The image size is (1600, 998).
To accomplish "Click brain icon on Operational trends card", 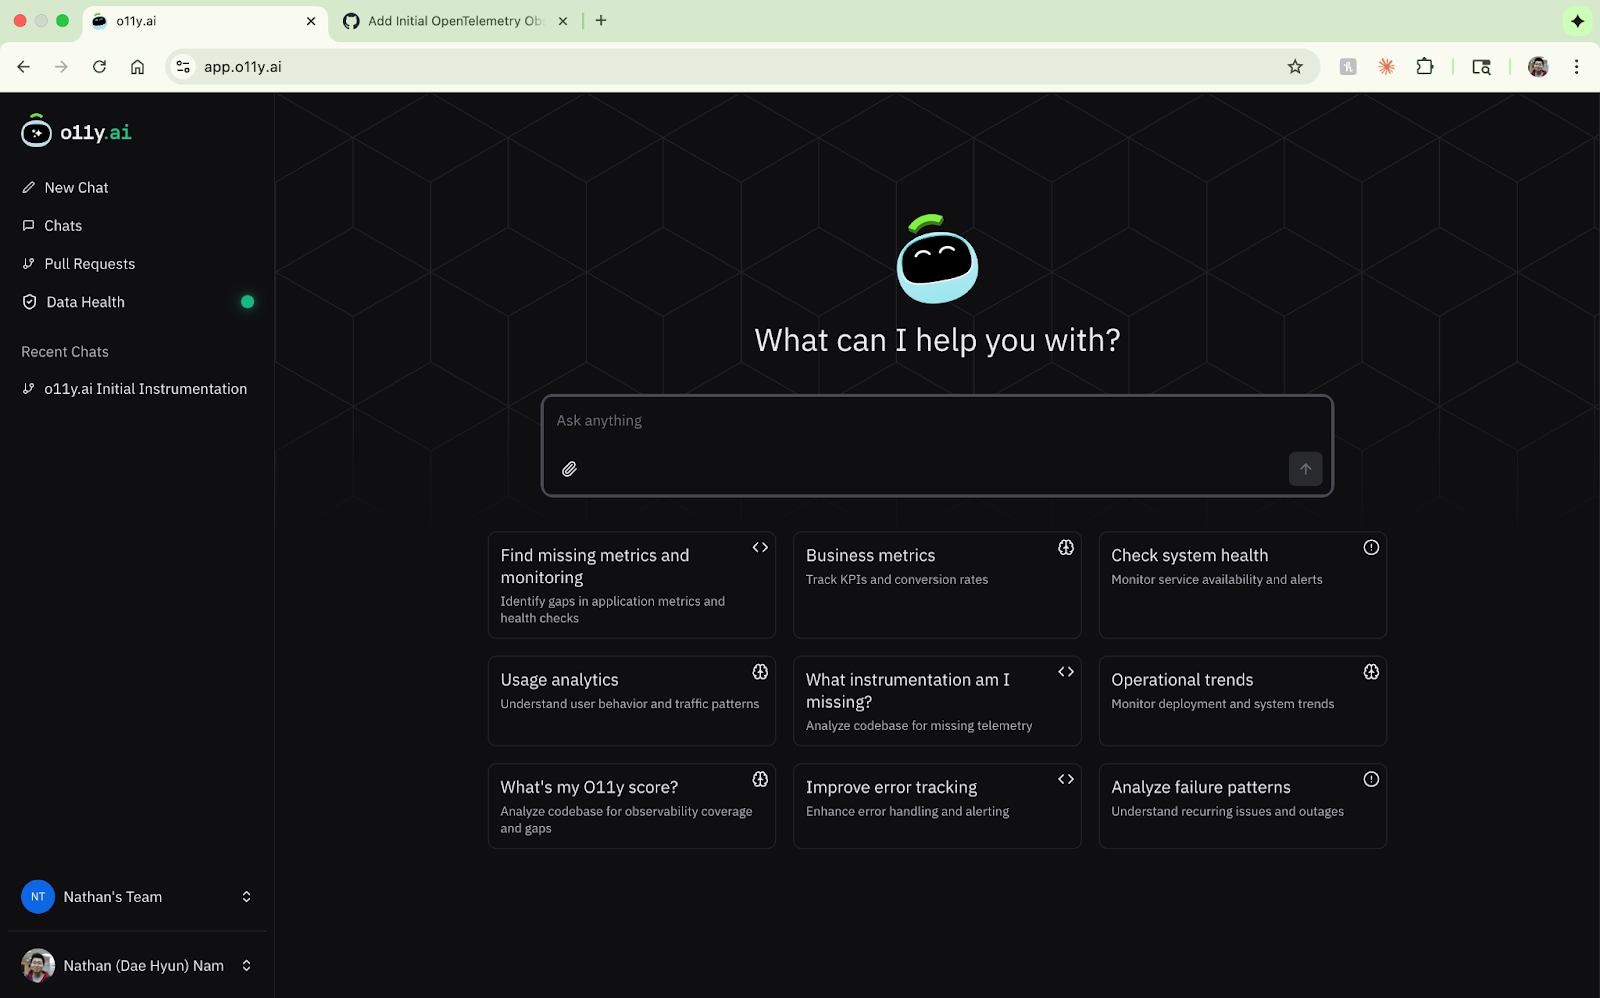I will 1371,672.
